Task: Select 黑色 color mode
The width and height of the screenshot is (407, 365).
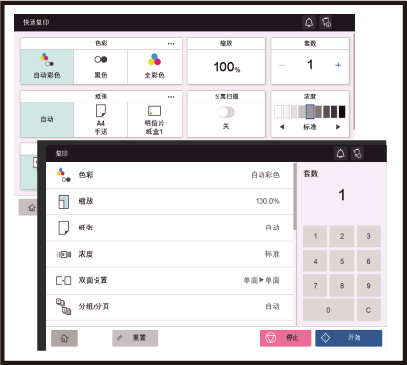Action: [x=101, y=67]
